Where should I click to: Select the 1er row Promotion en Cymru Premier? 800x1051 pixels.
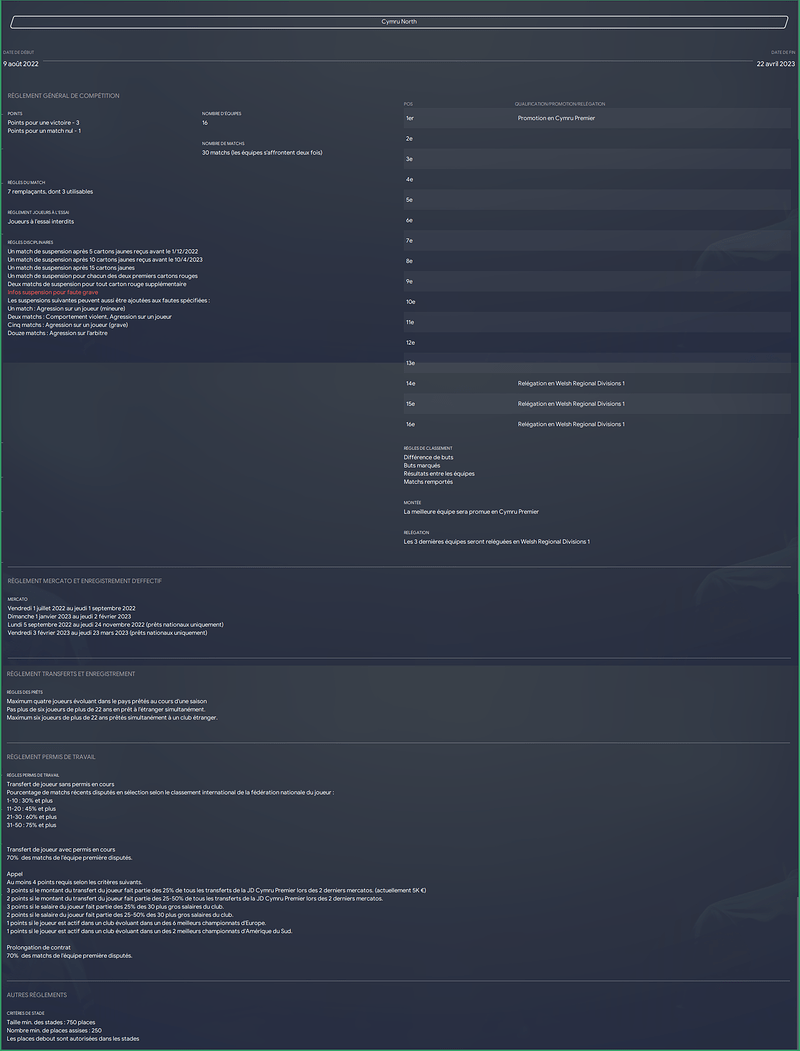597,118
